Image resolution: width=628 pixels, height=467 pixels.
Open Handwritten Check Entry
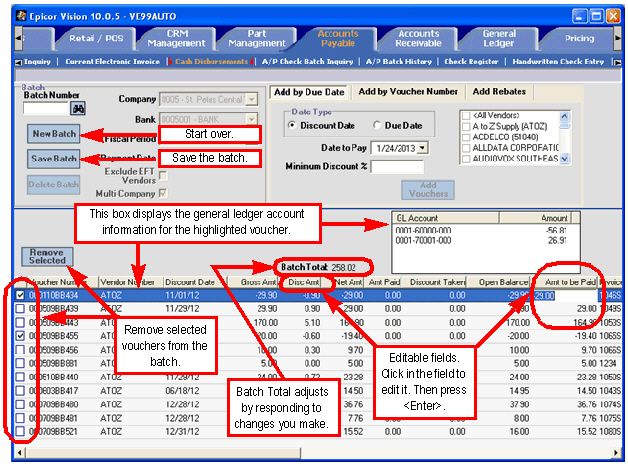click(558, 62)
